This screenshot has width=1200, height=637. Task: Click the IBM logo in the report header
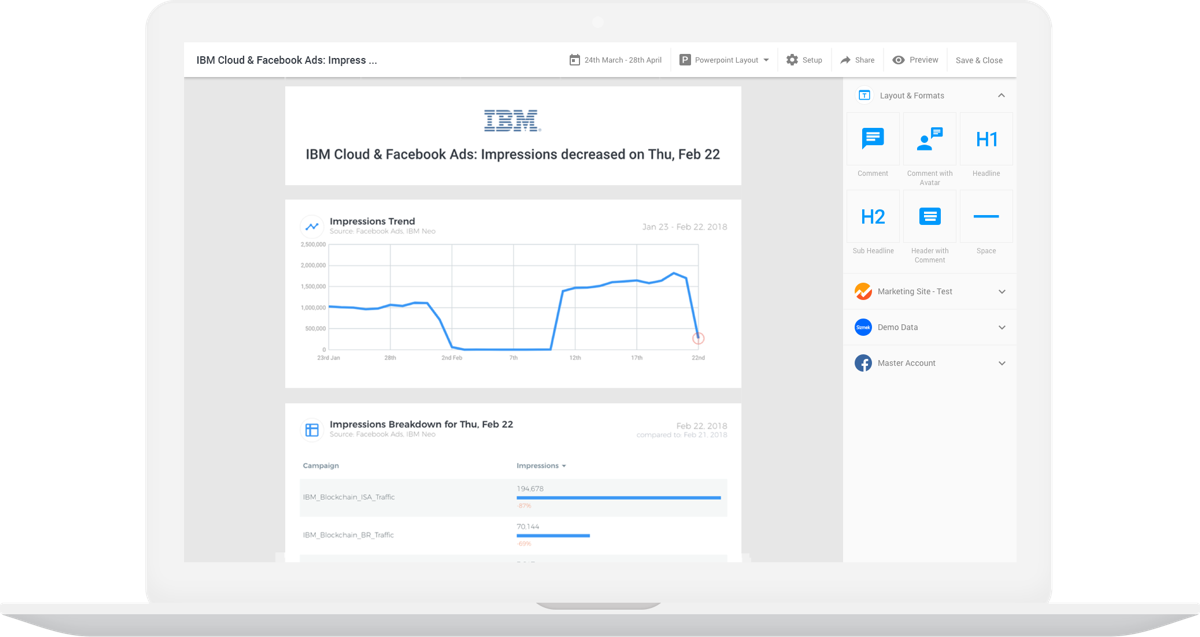point(512,121)
